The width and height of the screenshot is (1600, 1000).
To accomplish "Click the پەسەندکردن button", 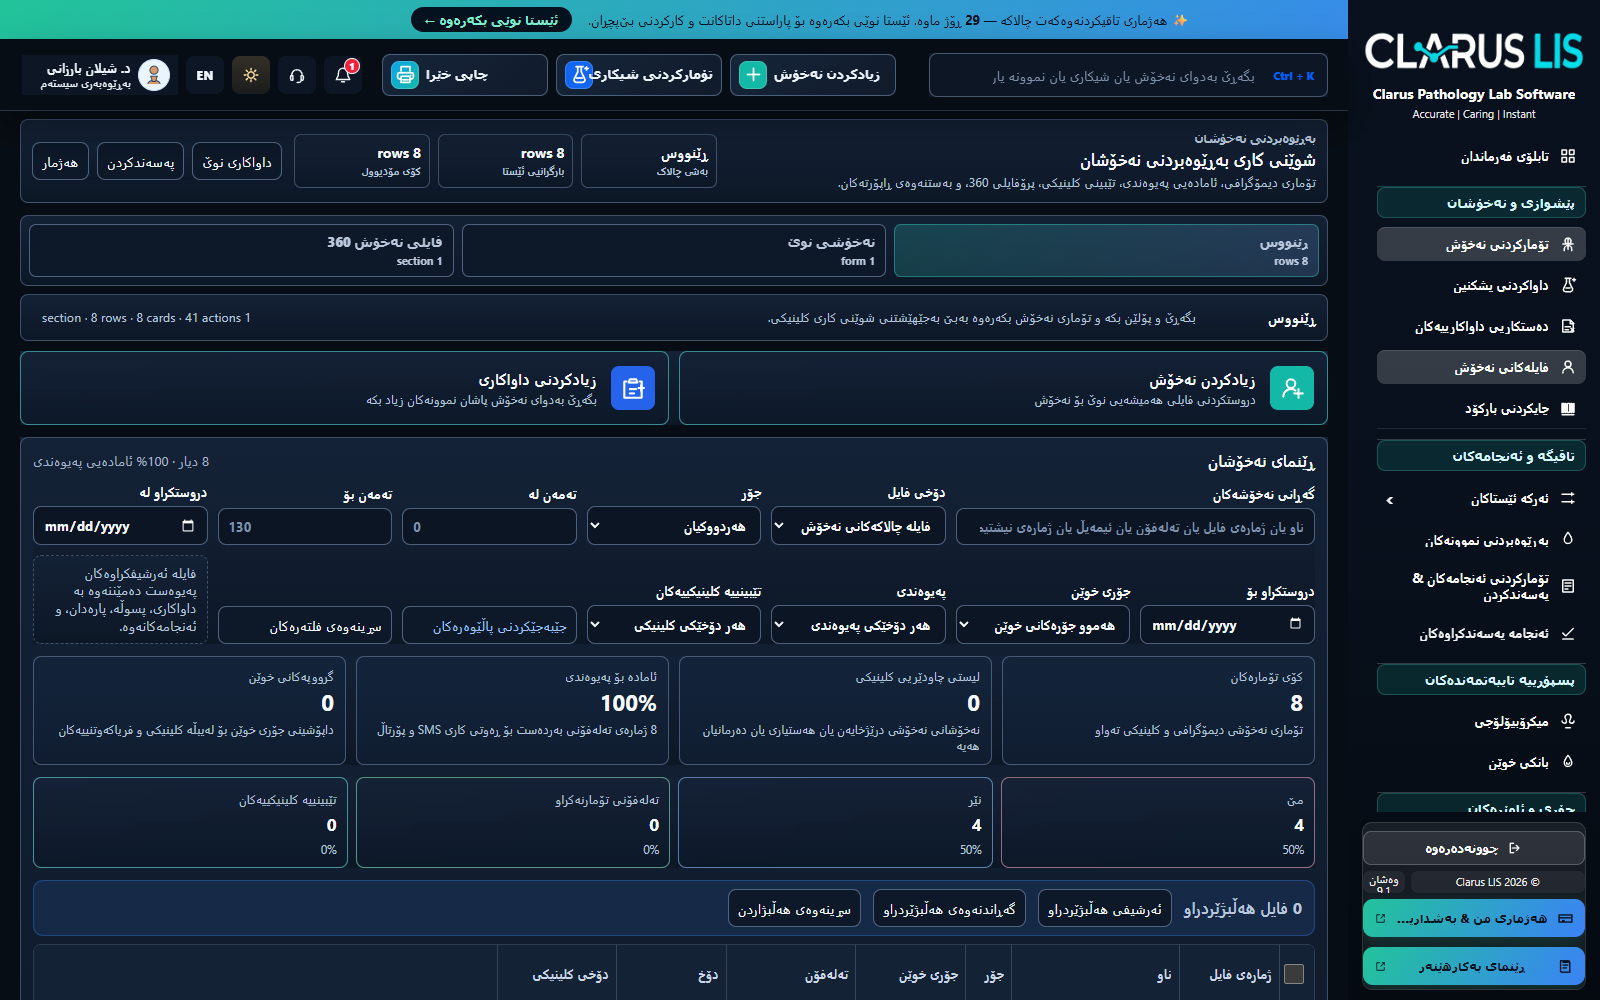I will click(140, 162).
